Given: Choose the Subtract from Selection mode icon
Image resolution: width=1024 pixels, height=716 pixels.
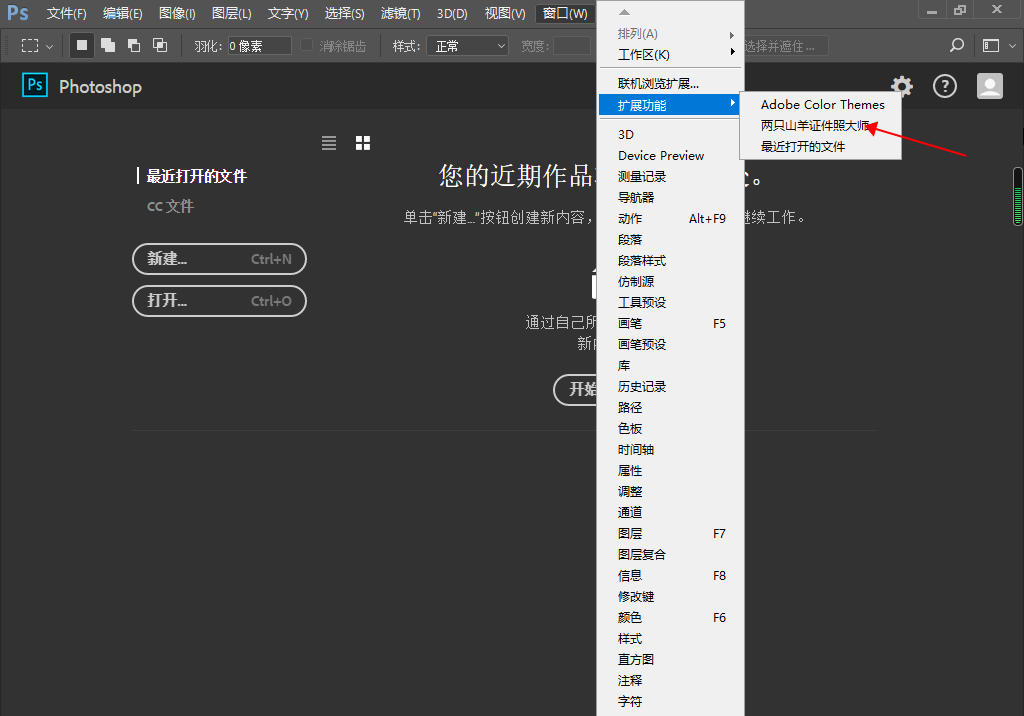Looking at the screenshot, I should click(134, 45).
